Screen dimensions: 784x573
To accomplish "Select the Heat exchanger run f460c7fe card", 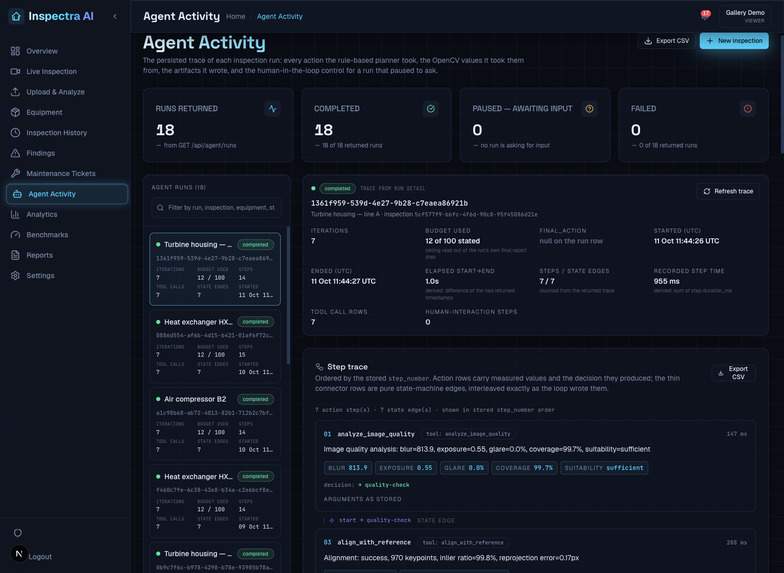I will tap(215, 501).
